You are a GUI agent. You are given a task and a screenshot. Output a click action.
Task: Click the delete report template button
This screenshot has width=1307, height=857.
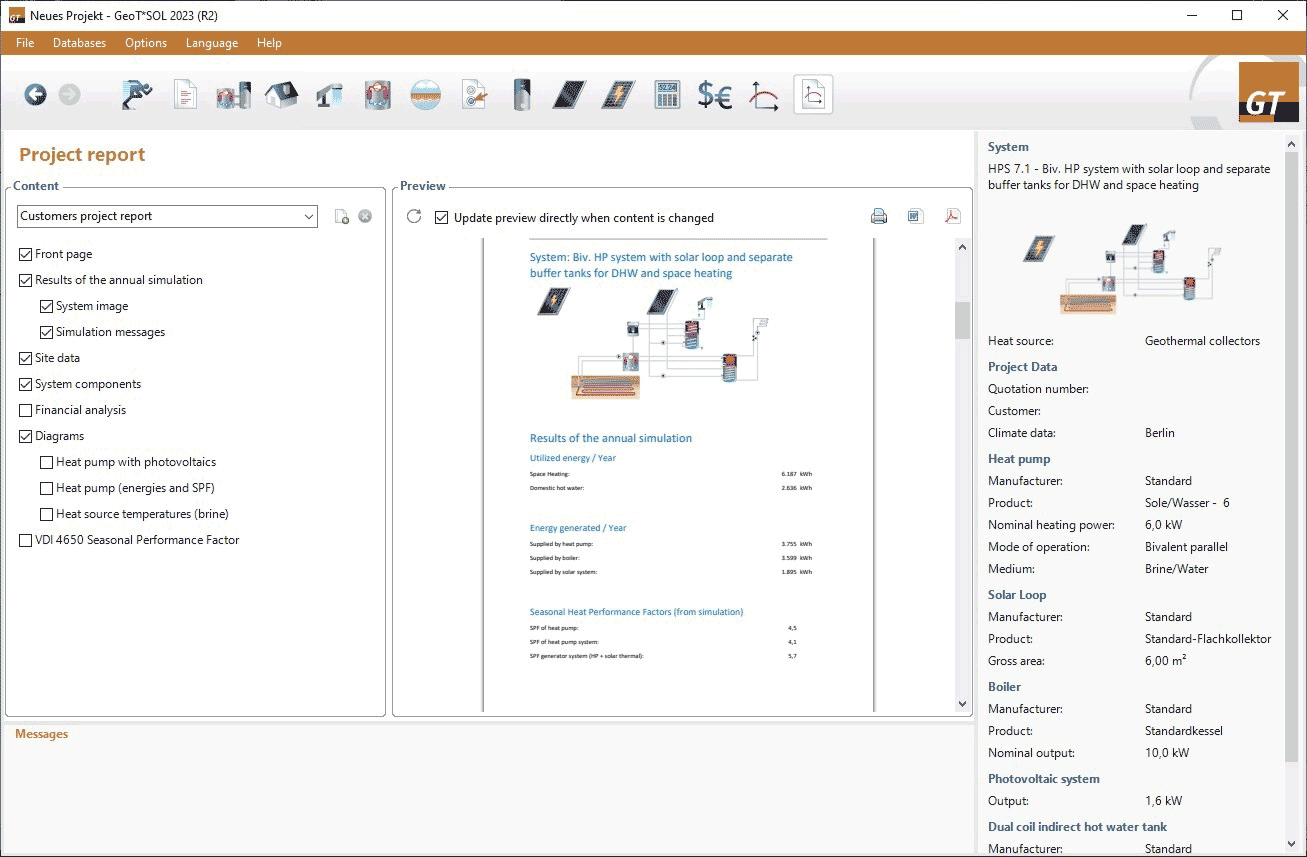click(365, 216)
